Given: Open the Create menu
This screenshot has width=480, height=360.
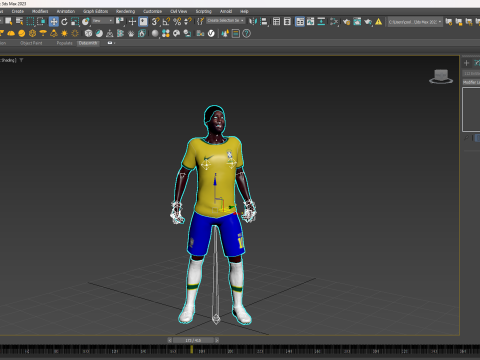Looking at the screenshot, I should tap(18, 11).
